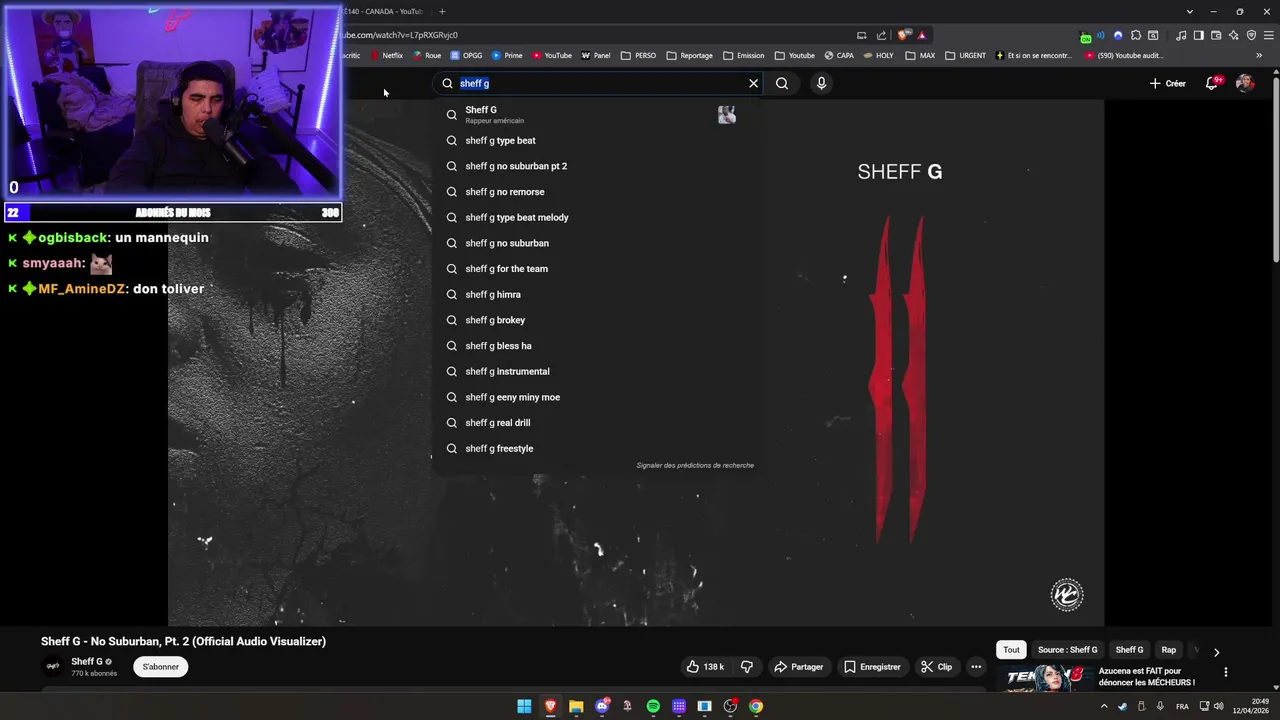Like the video with the thumbs-up button
Screen dimensions: 1280x720
pos(705,667)
